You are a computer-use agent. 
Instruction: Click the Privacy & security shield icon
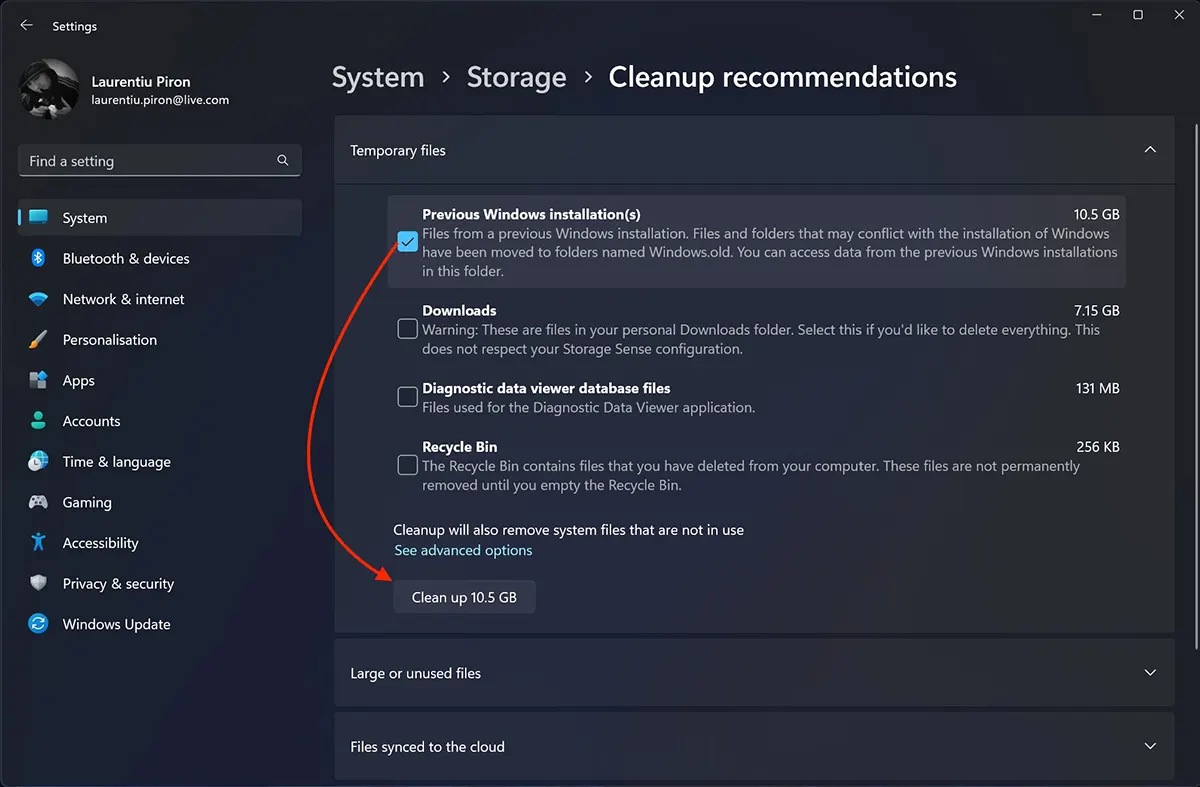(38, 583)
